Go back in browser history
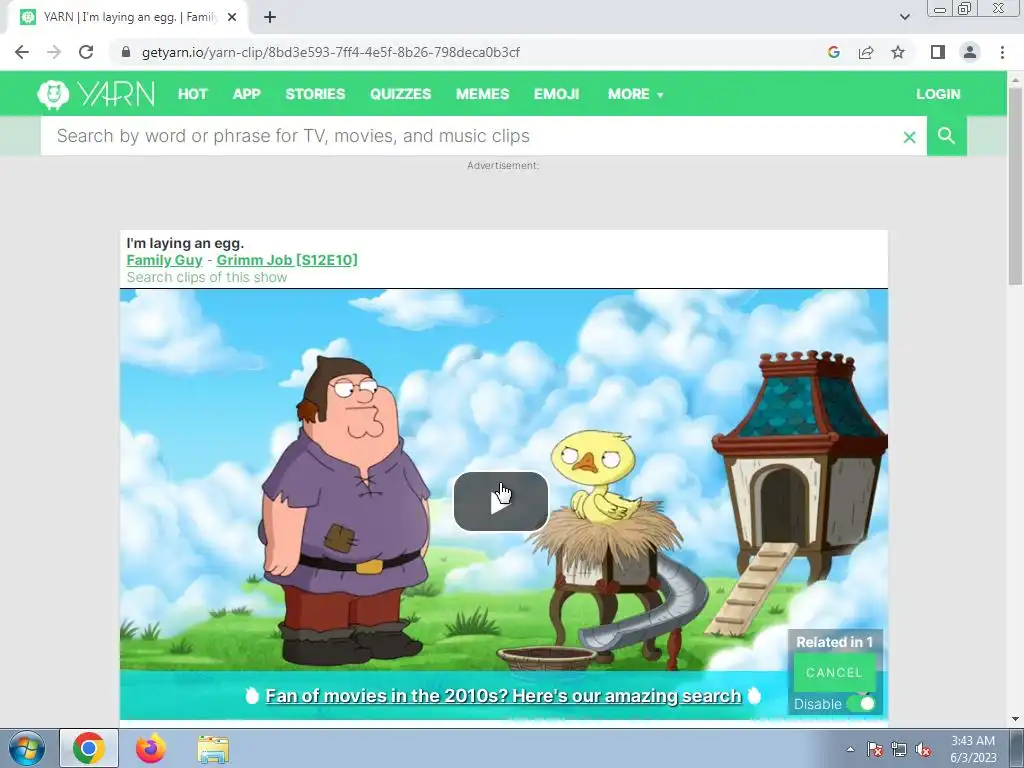Image resolution: width=1024 pixels, height=768 pixels. pyautogui.click(x=22, y=52)
